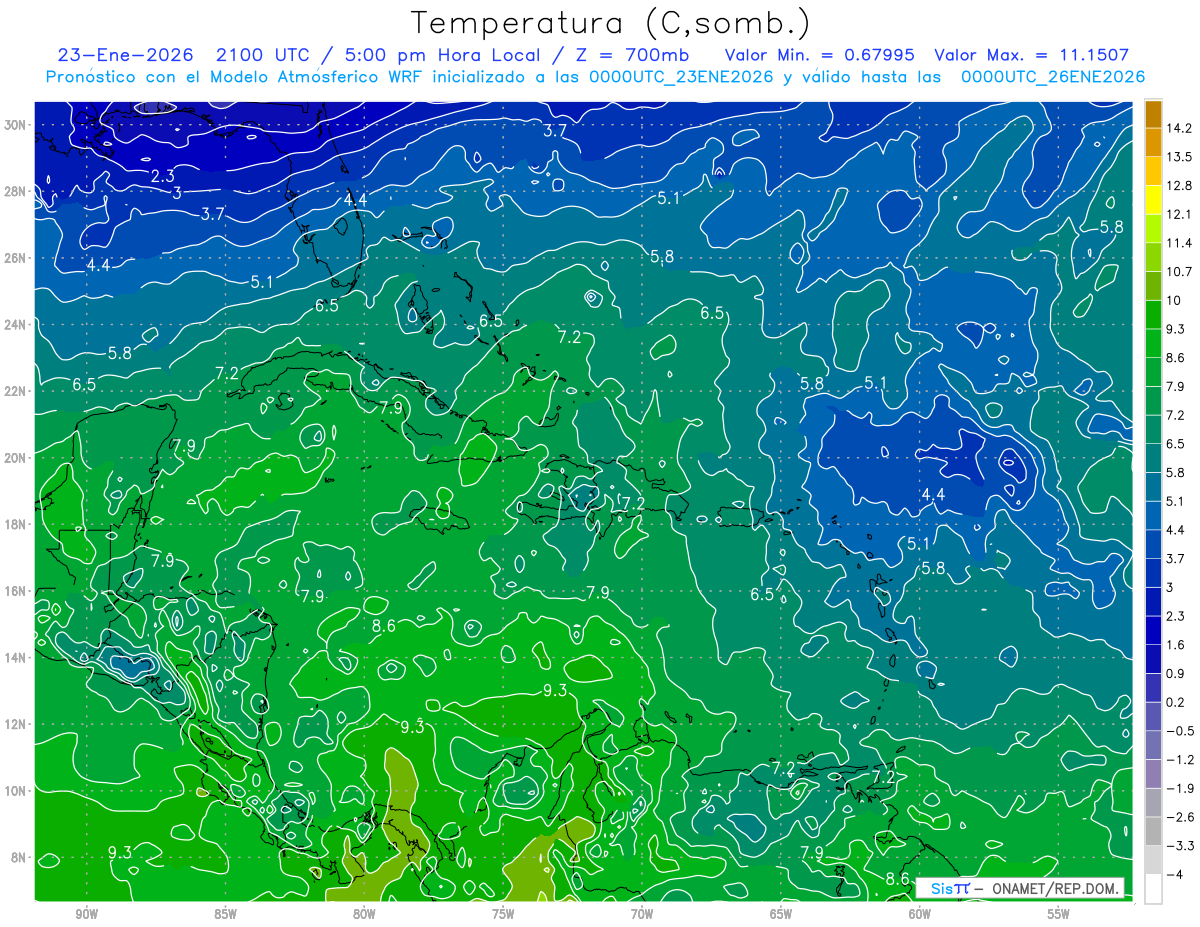
Task: Click legend value '-1.9'
Action: click(x=1180, y=788)
